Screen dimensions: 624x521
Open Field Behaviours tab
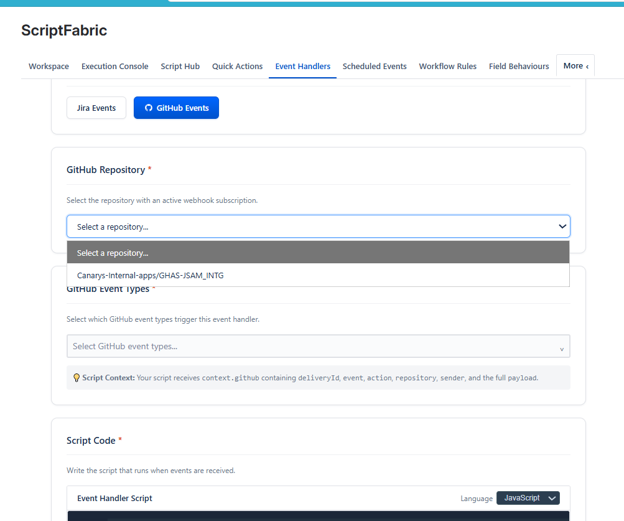pyautogui.click(x=519, y=66)
